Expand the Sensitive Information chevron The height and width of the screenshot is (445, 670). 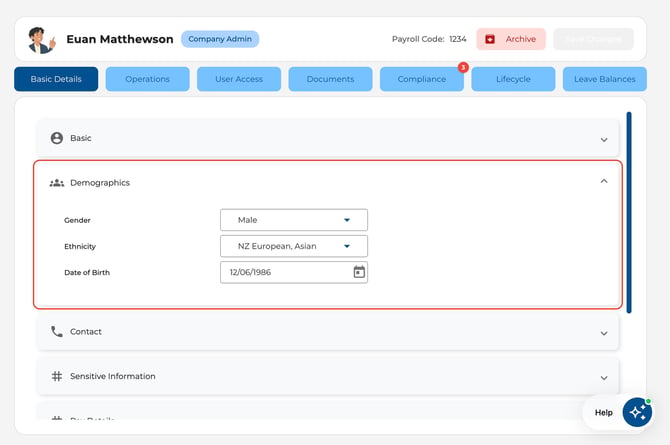[x=604, y=378]
